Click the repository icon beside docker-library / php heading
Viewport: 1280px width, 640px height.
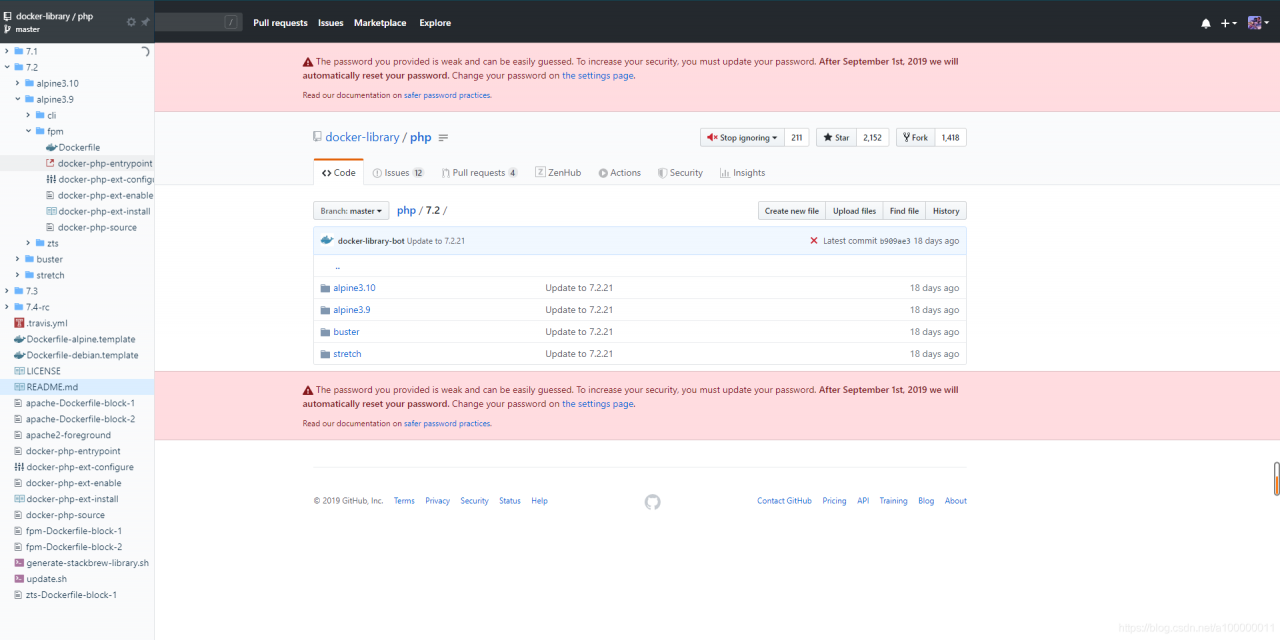click(x=317, y=137)
